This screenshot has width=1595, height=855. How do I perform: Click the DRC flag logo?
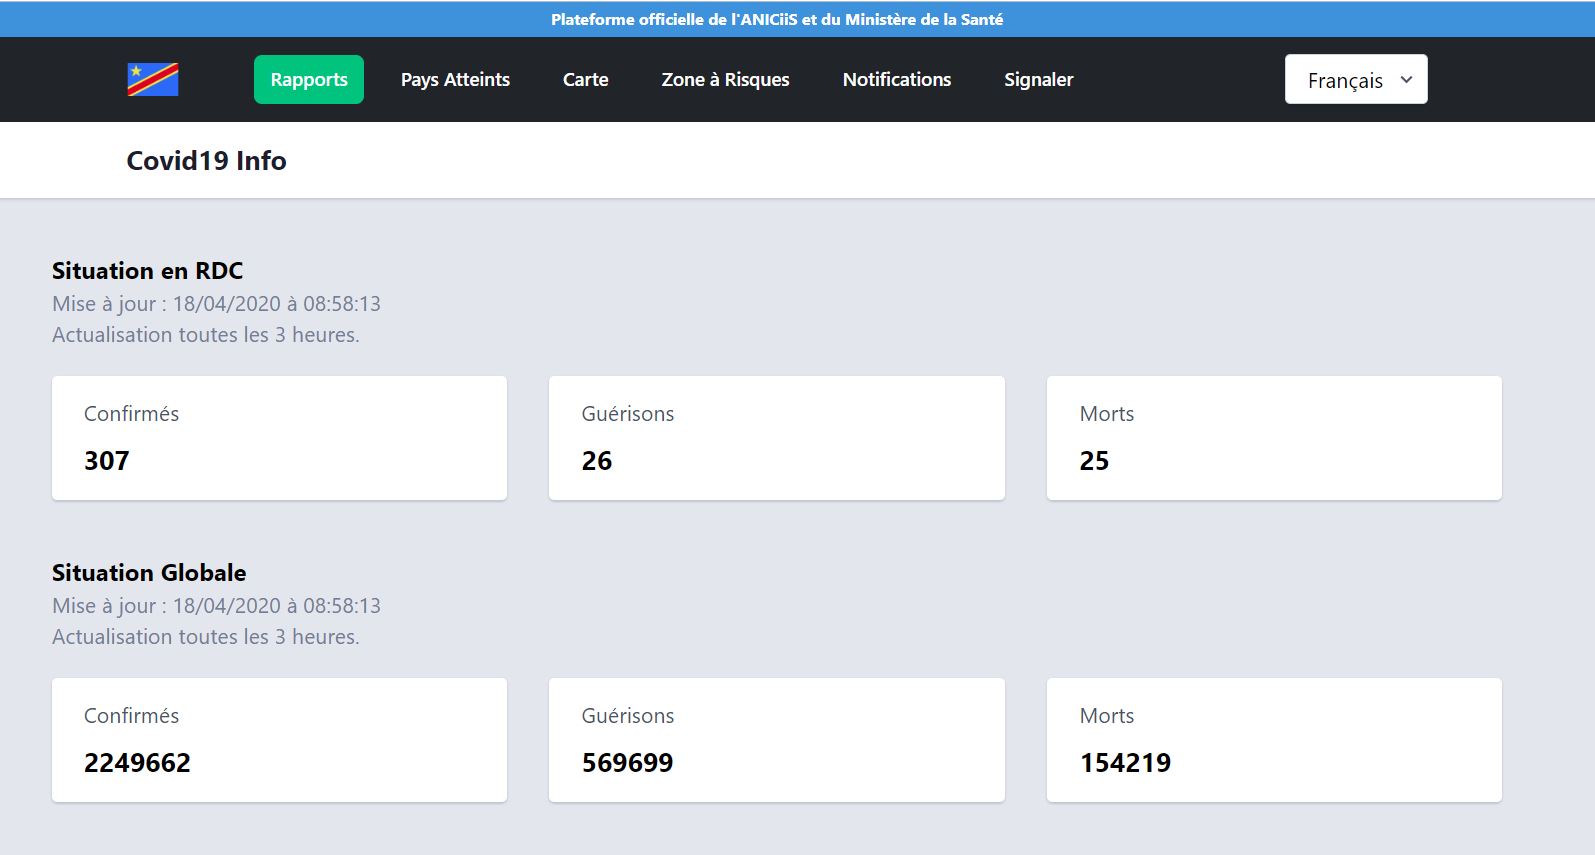(153, 80)
